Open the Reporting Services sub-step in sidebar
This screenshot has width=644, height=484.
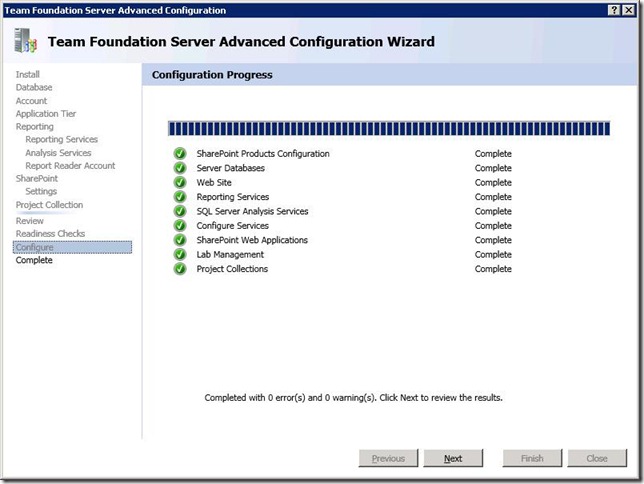pyautogui.click(x=62, y=139)
